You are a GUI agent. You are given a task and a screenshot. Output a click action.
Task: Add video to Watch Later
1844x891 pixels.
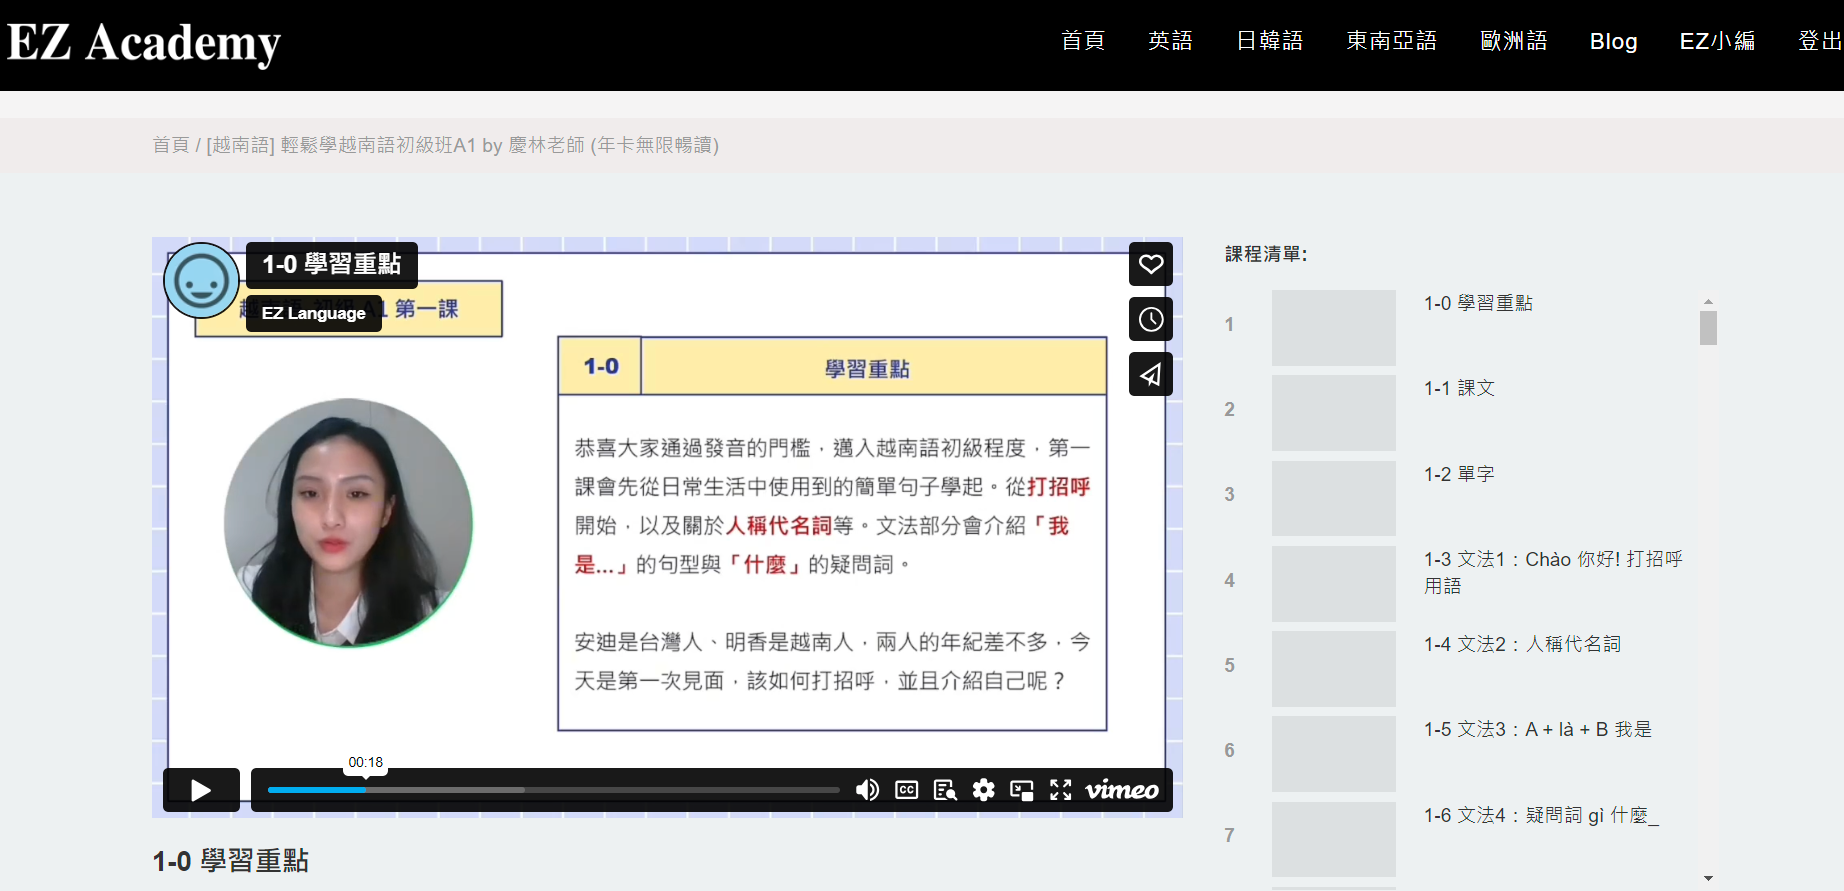1151,319
